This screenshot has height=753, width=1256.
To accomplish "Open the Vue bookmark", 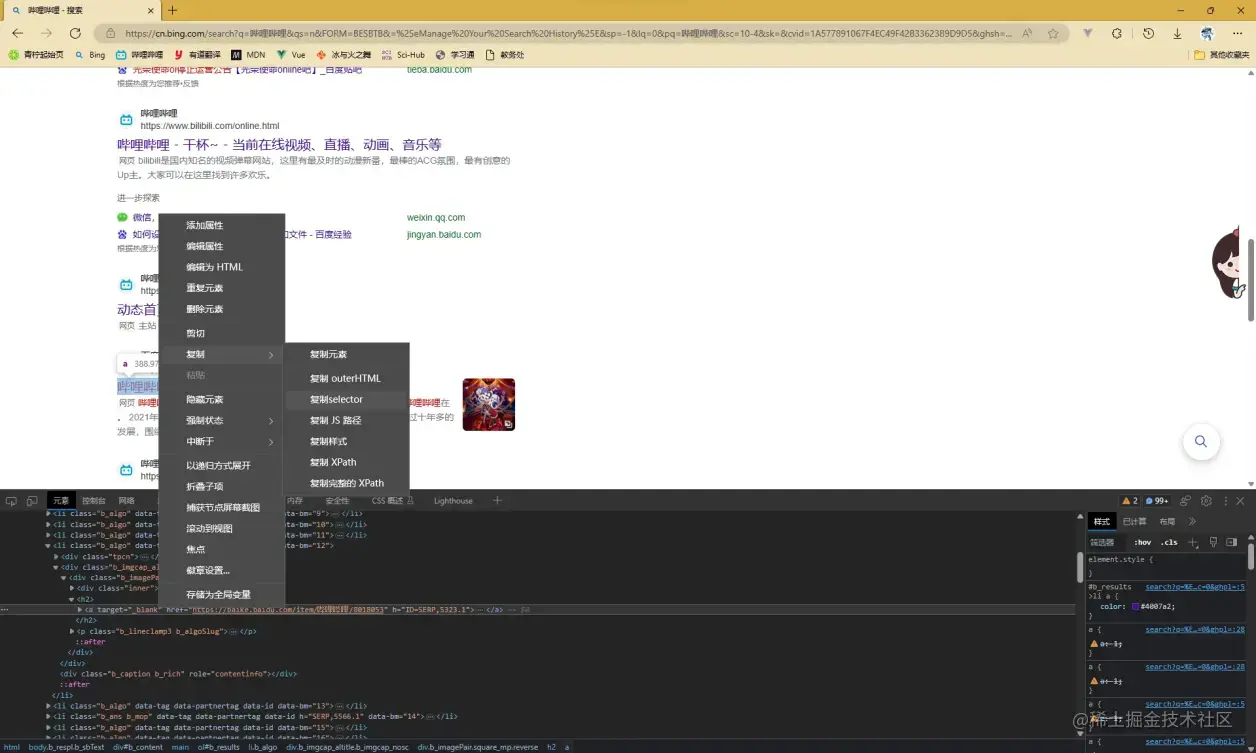I will point(291,55).
